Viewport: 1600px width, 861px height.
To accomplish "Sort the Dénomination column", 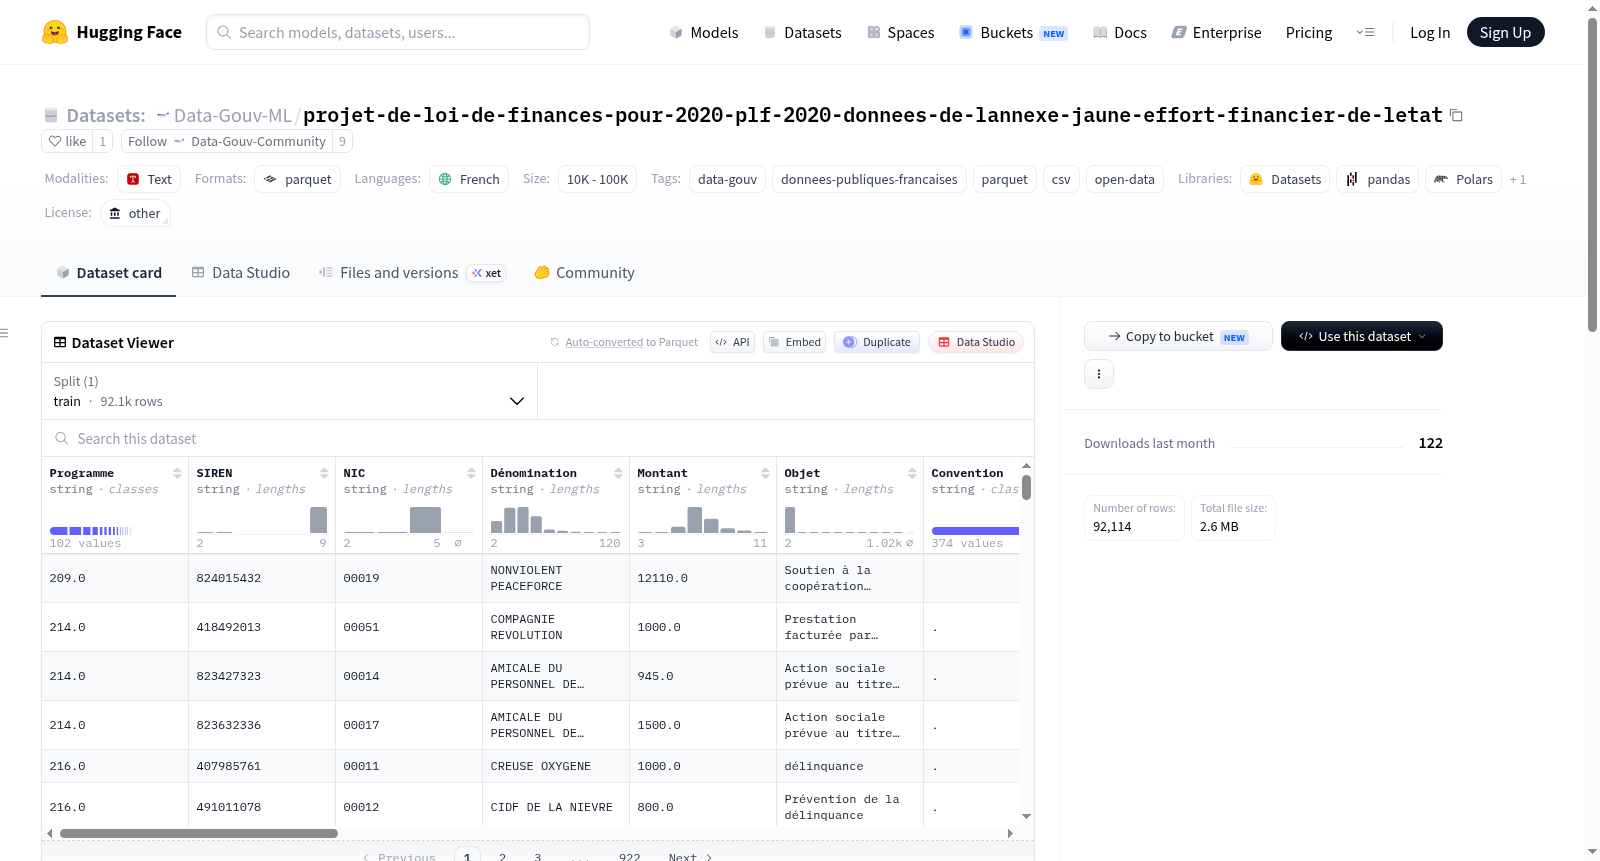I will pyautogui.click(x=618, y=473).
